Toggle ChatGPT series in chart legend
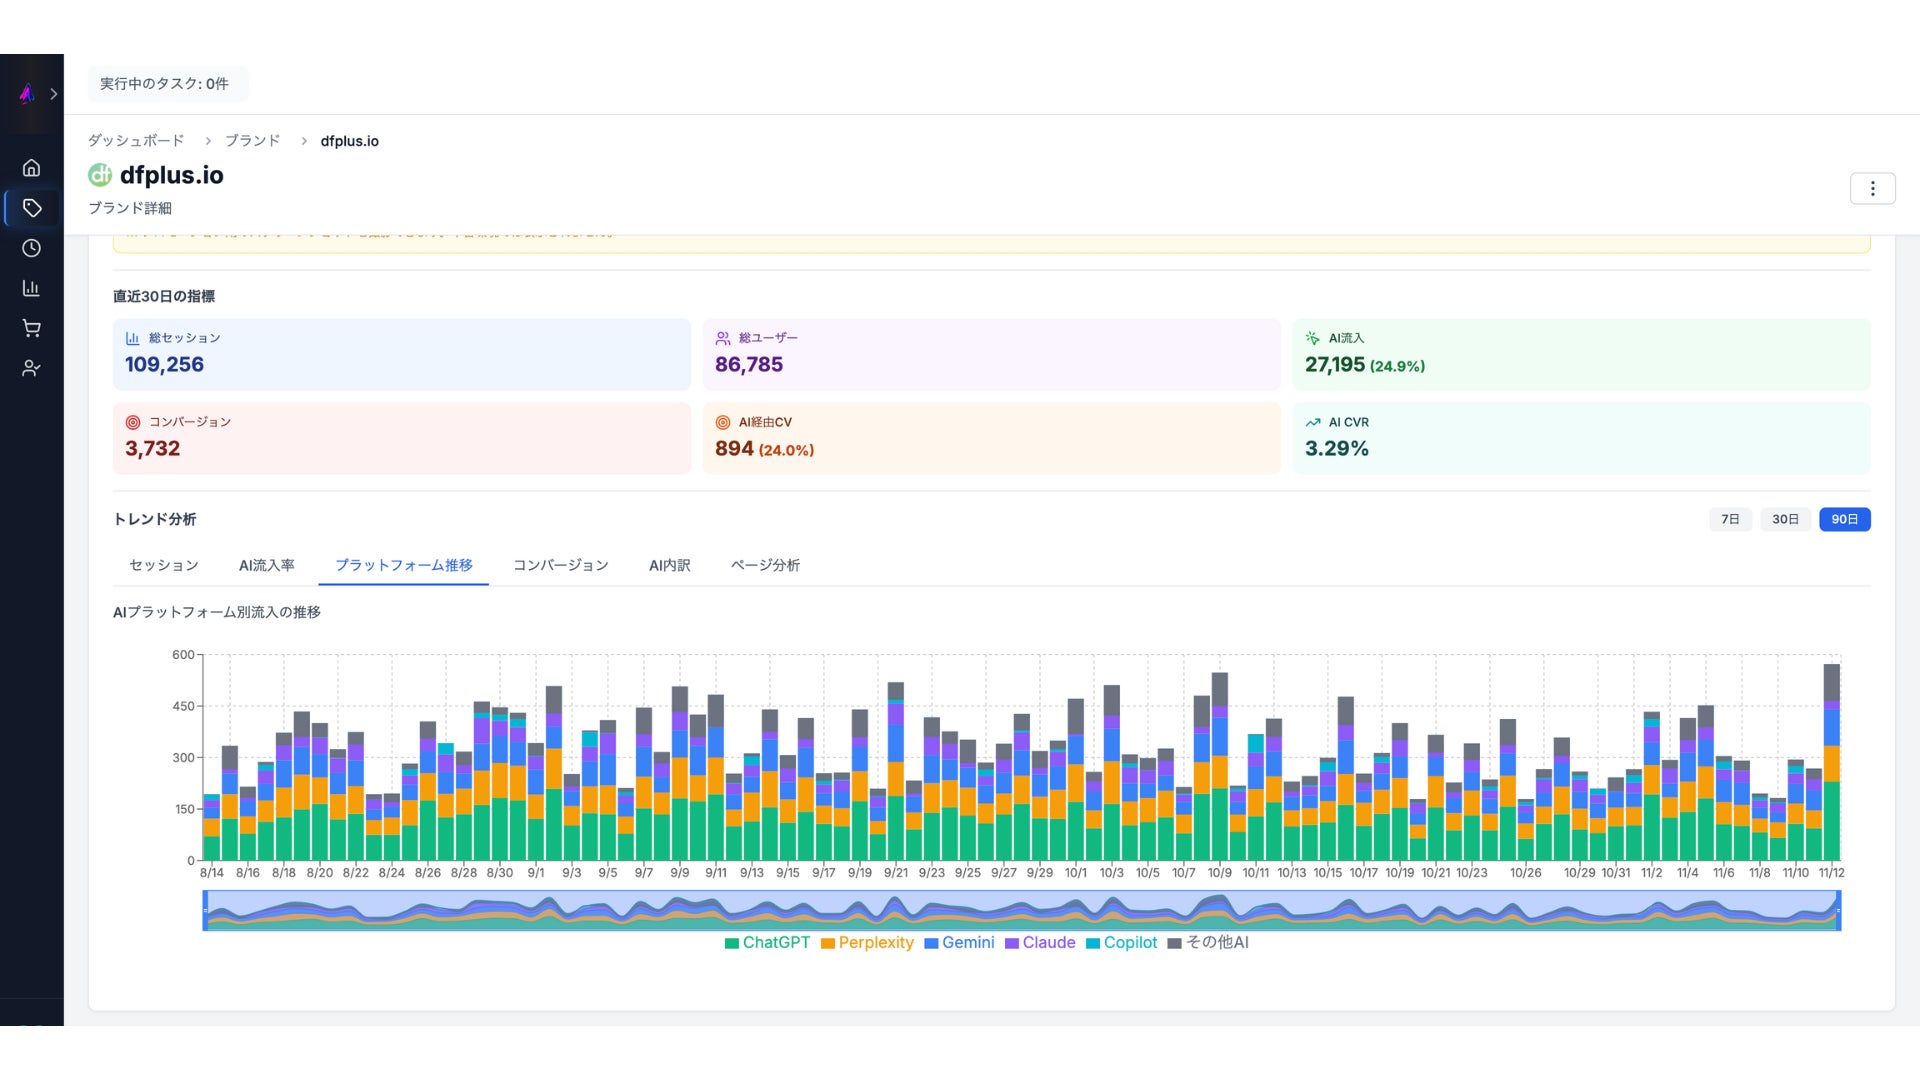The height and width of the screenshot is (1080, 1920). (767, 943)
